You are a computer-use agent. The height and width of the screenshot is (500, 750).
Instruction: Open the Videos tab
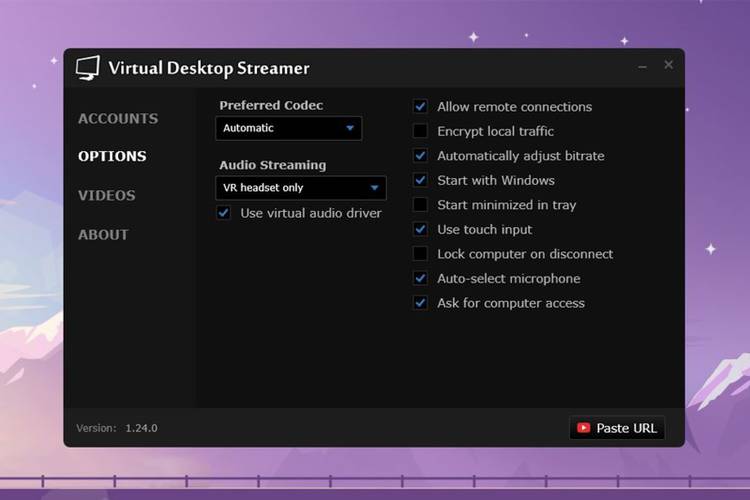(106, 195)
